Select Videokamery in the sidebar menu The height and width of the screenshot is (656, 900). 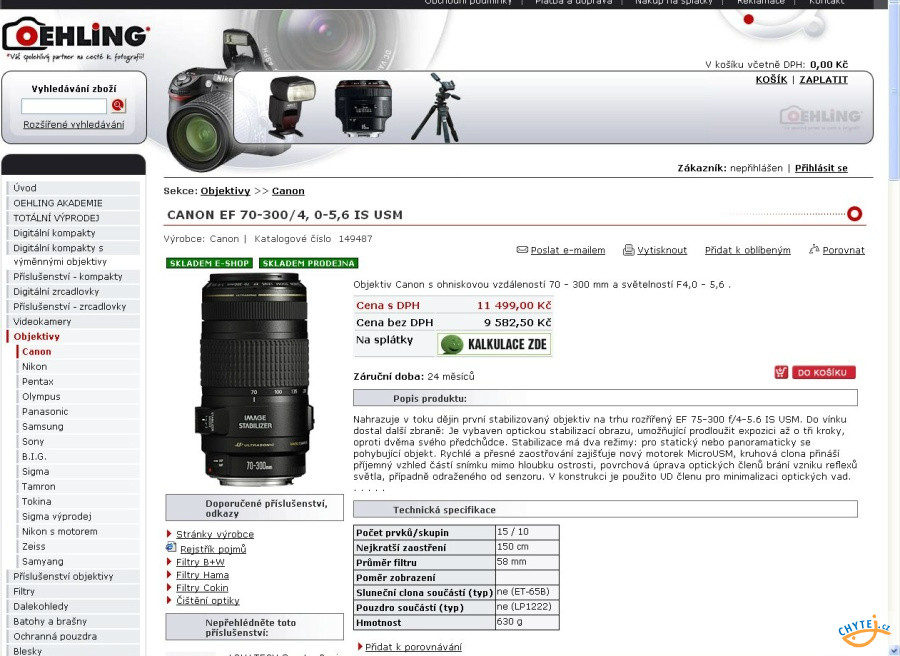(x=42, y=322)
